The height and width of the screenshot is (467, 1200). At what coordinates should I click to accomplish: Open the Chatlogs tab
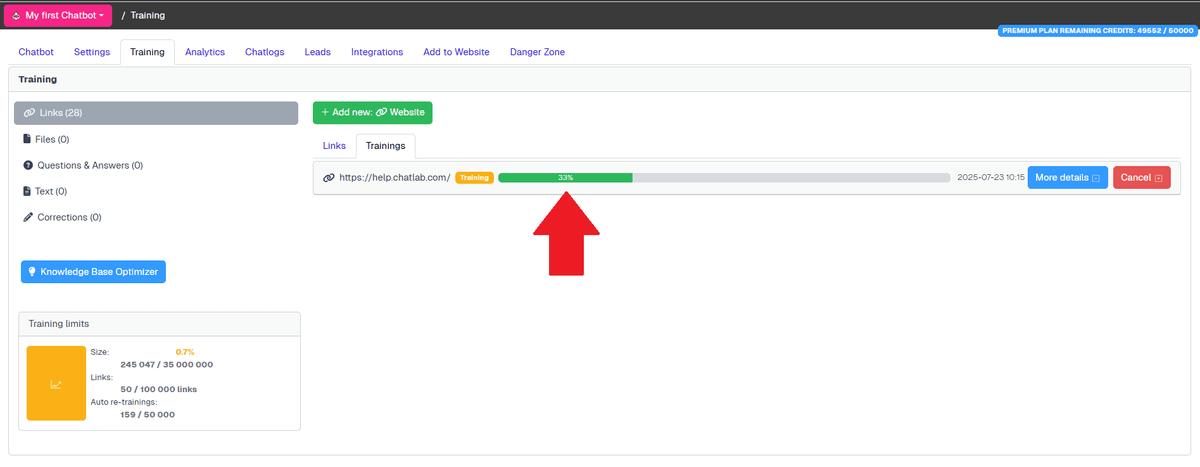tap(265, 52)
